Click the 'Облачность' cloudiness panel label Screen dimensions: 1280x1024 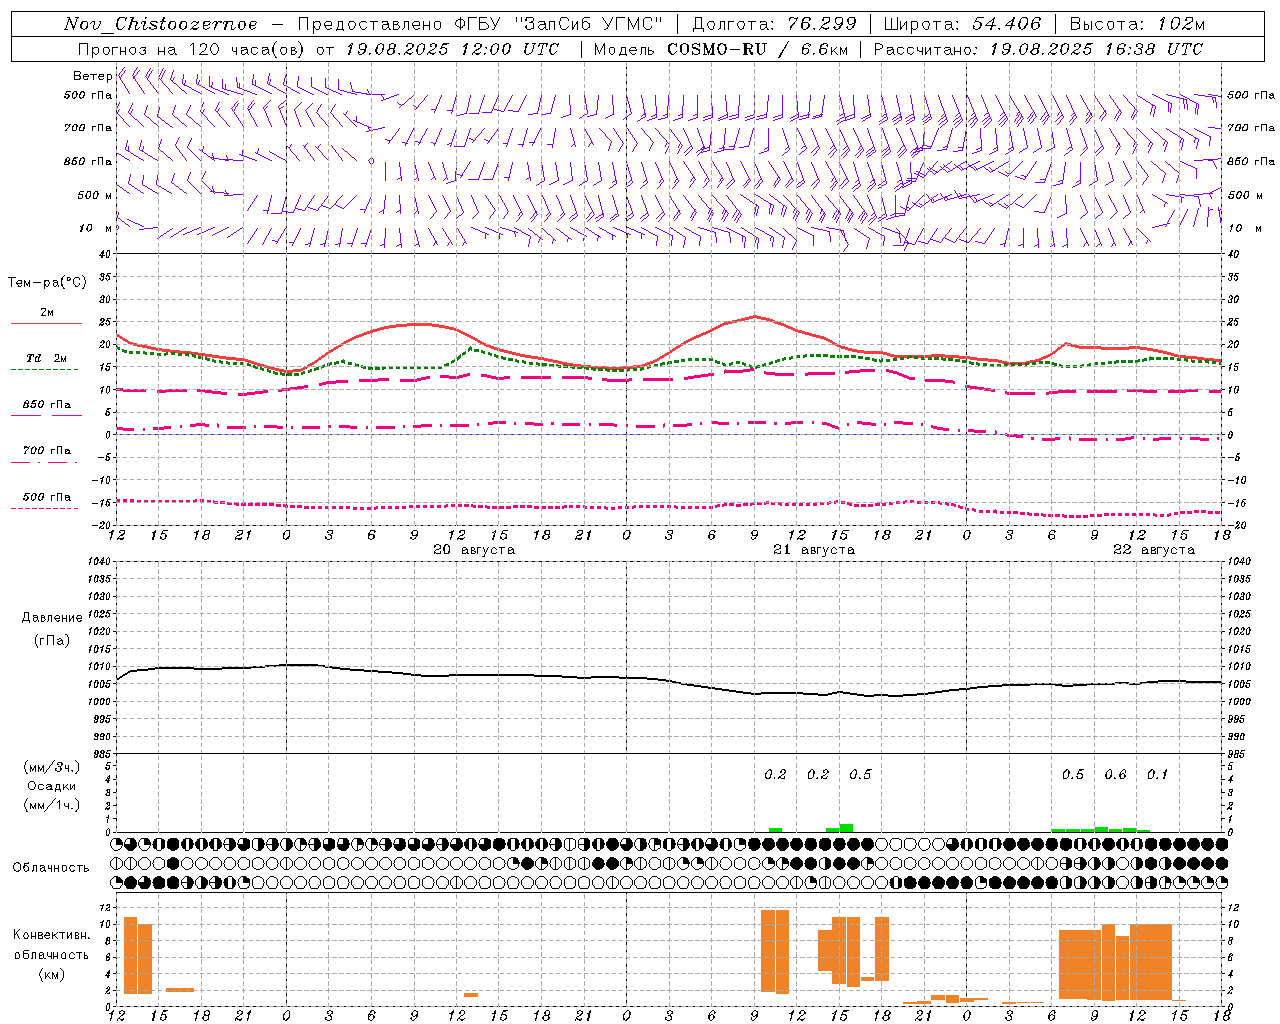point(51,868)
